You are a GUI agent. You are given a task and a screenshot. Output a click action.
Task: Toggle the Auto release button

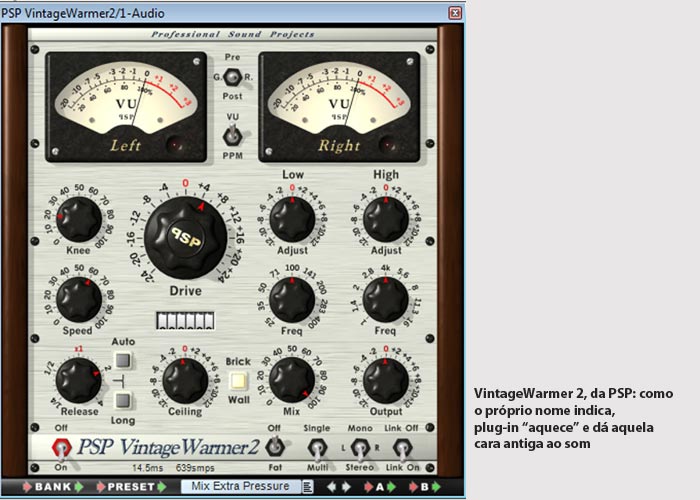coord(123,359)
